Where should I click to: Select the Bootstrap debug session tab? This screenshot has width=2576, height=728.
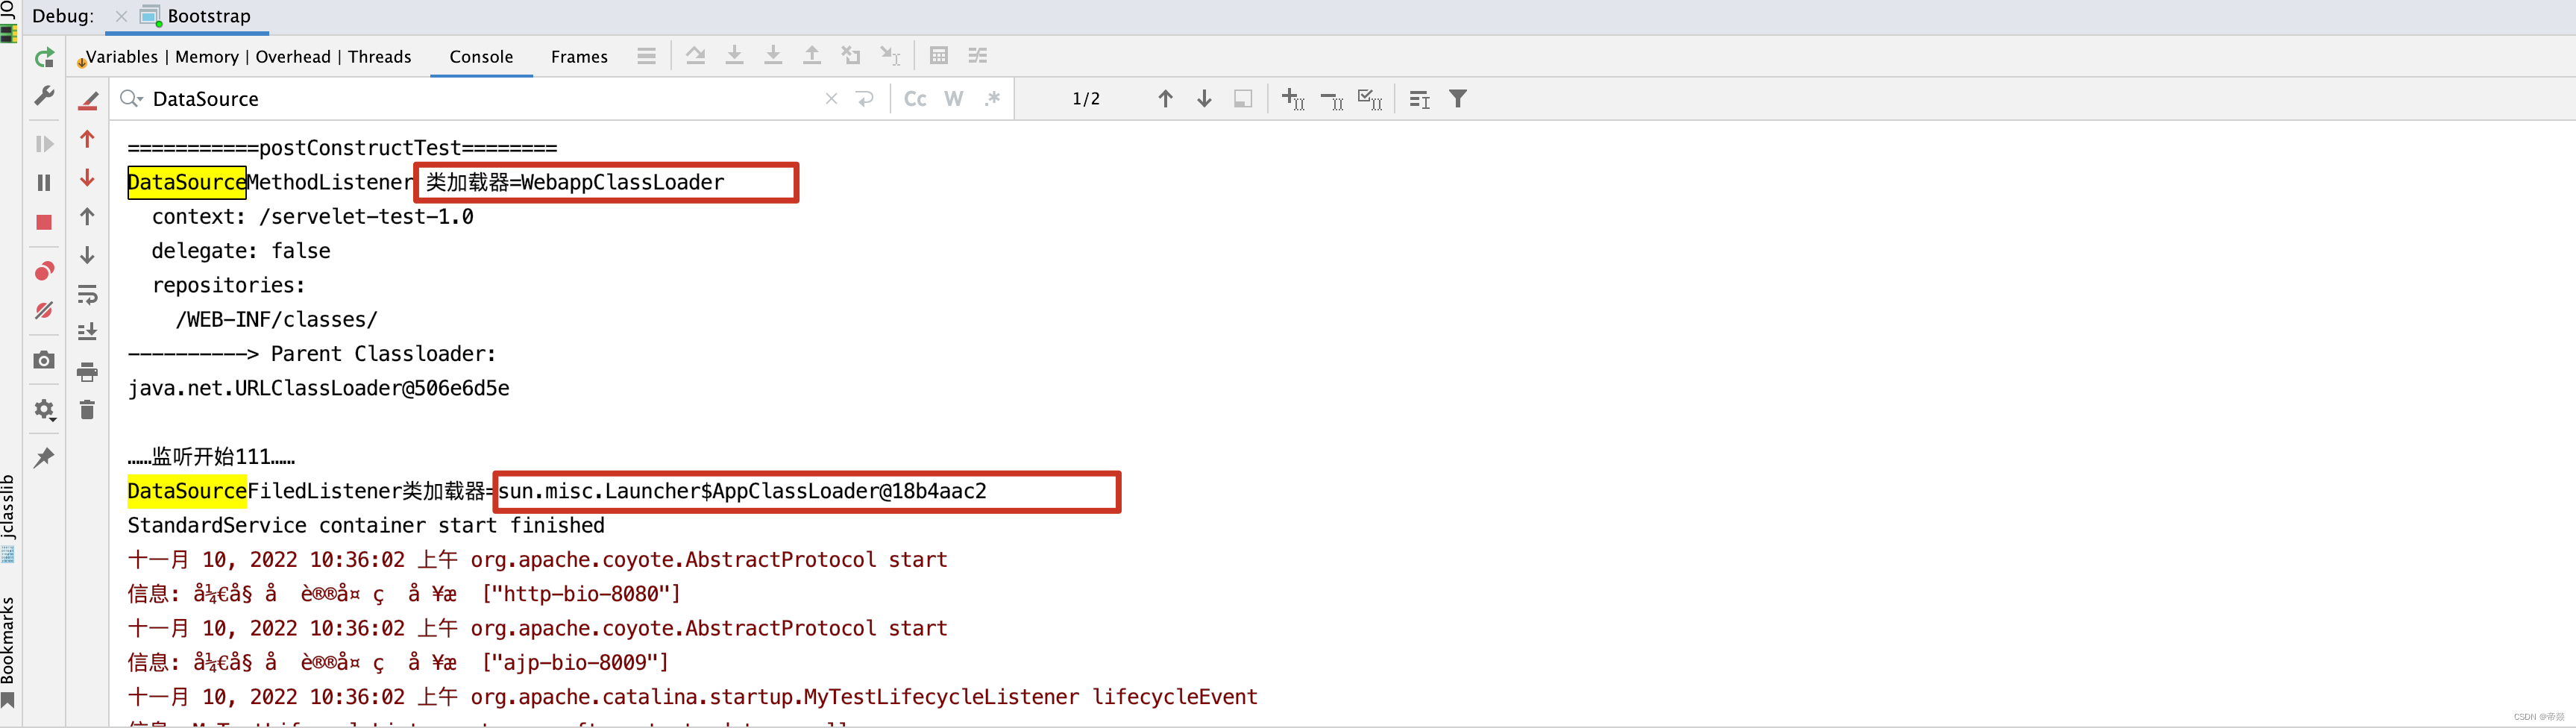coord(196,16)
